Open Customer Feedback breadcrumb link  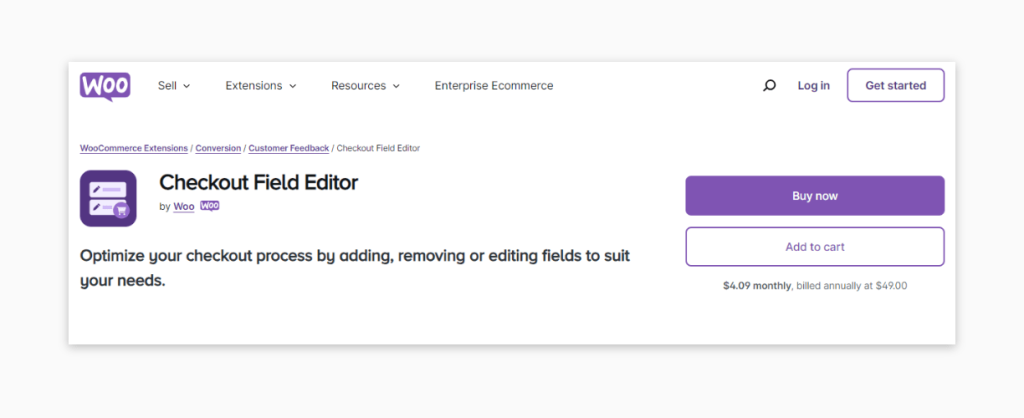289,148
